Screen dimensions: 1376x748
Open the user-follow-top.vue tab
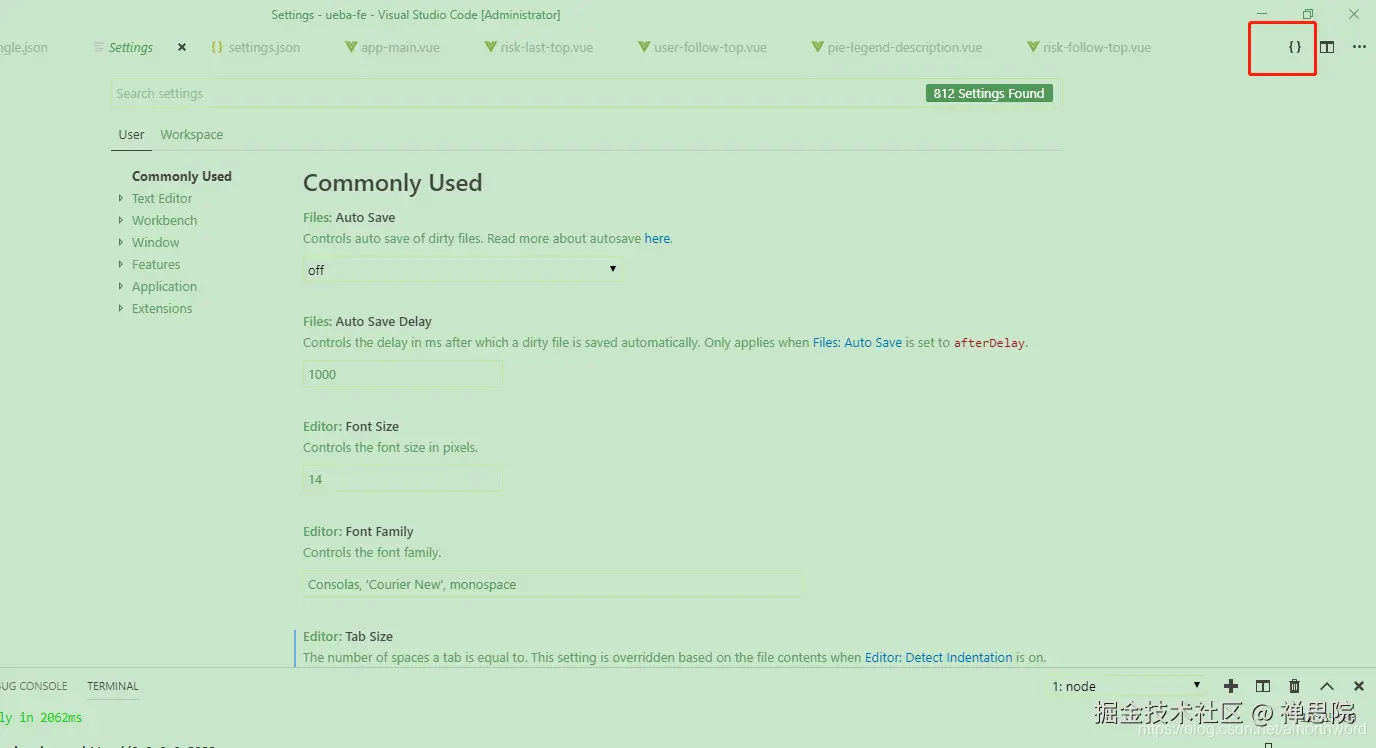702,47
